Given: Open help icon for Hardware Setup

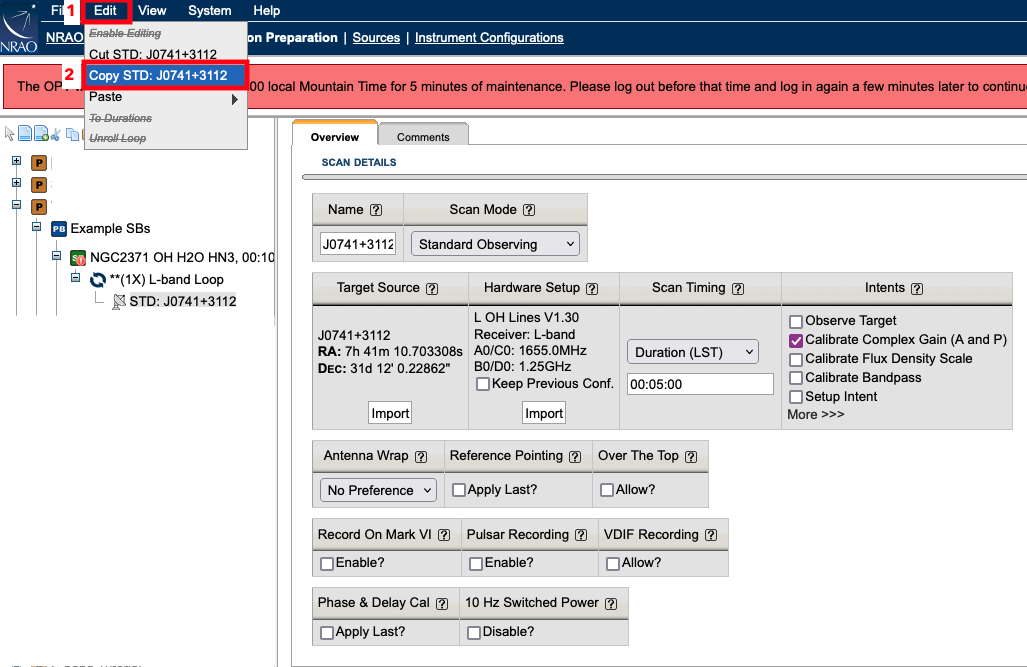Looking at the screenshot, I should coord(592,288).
